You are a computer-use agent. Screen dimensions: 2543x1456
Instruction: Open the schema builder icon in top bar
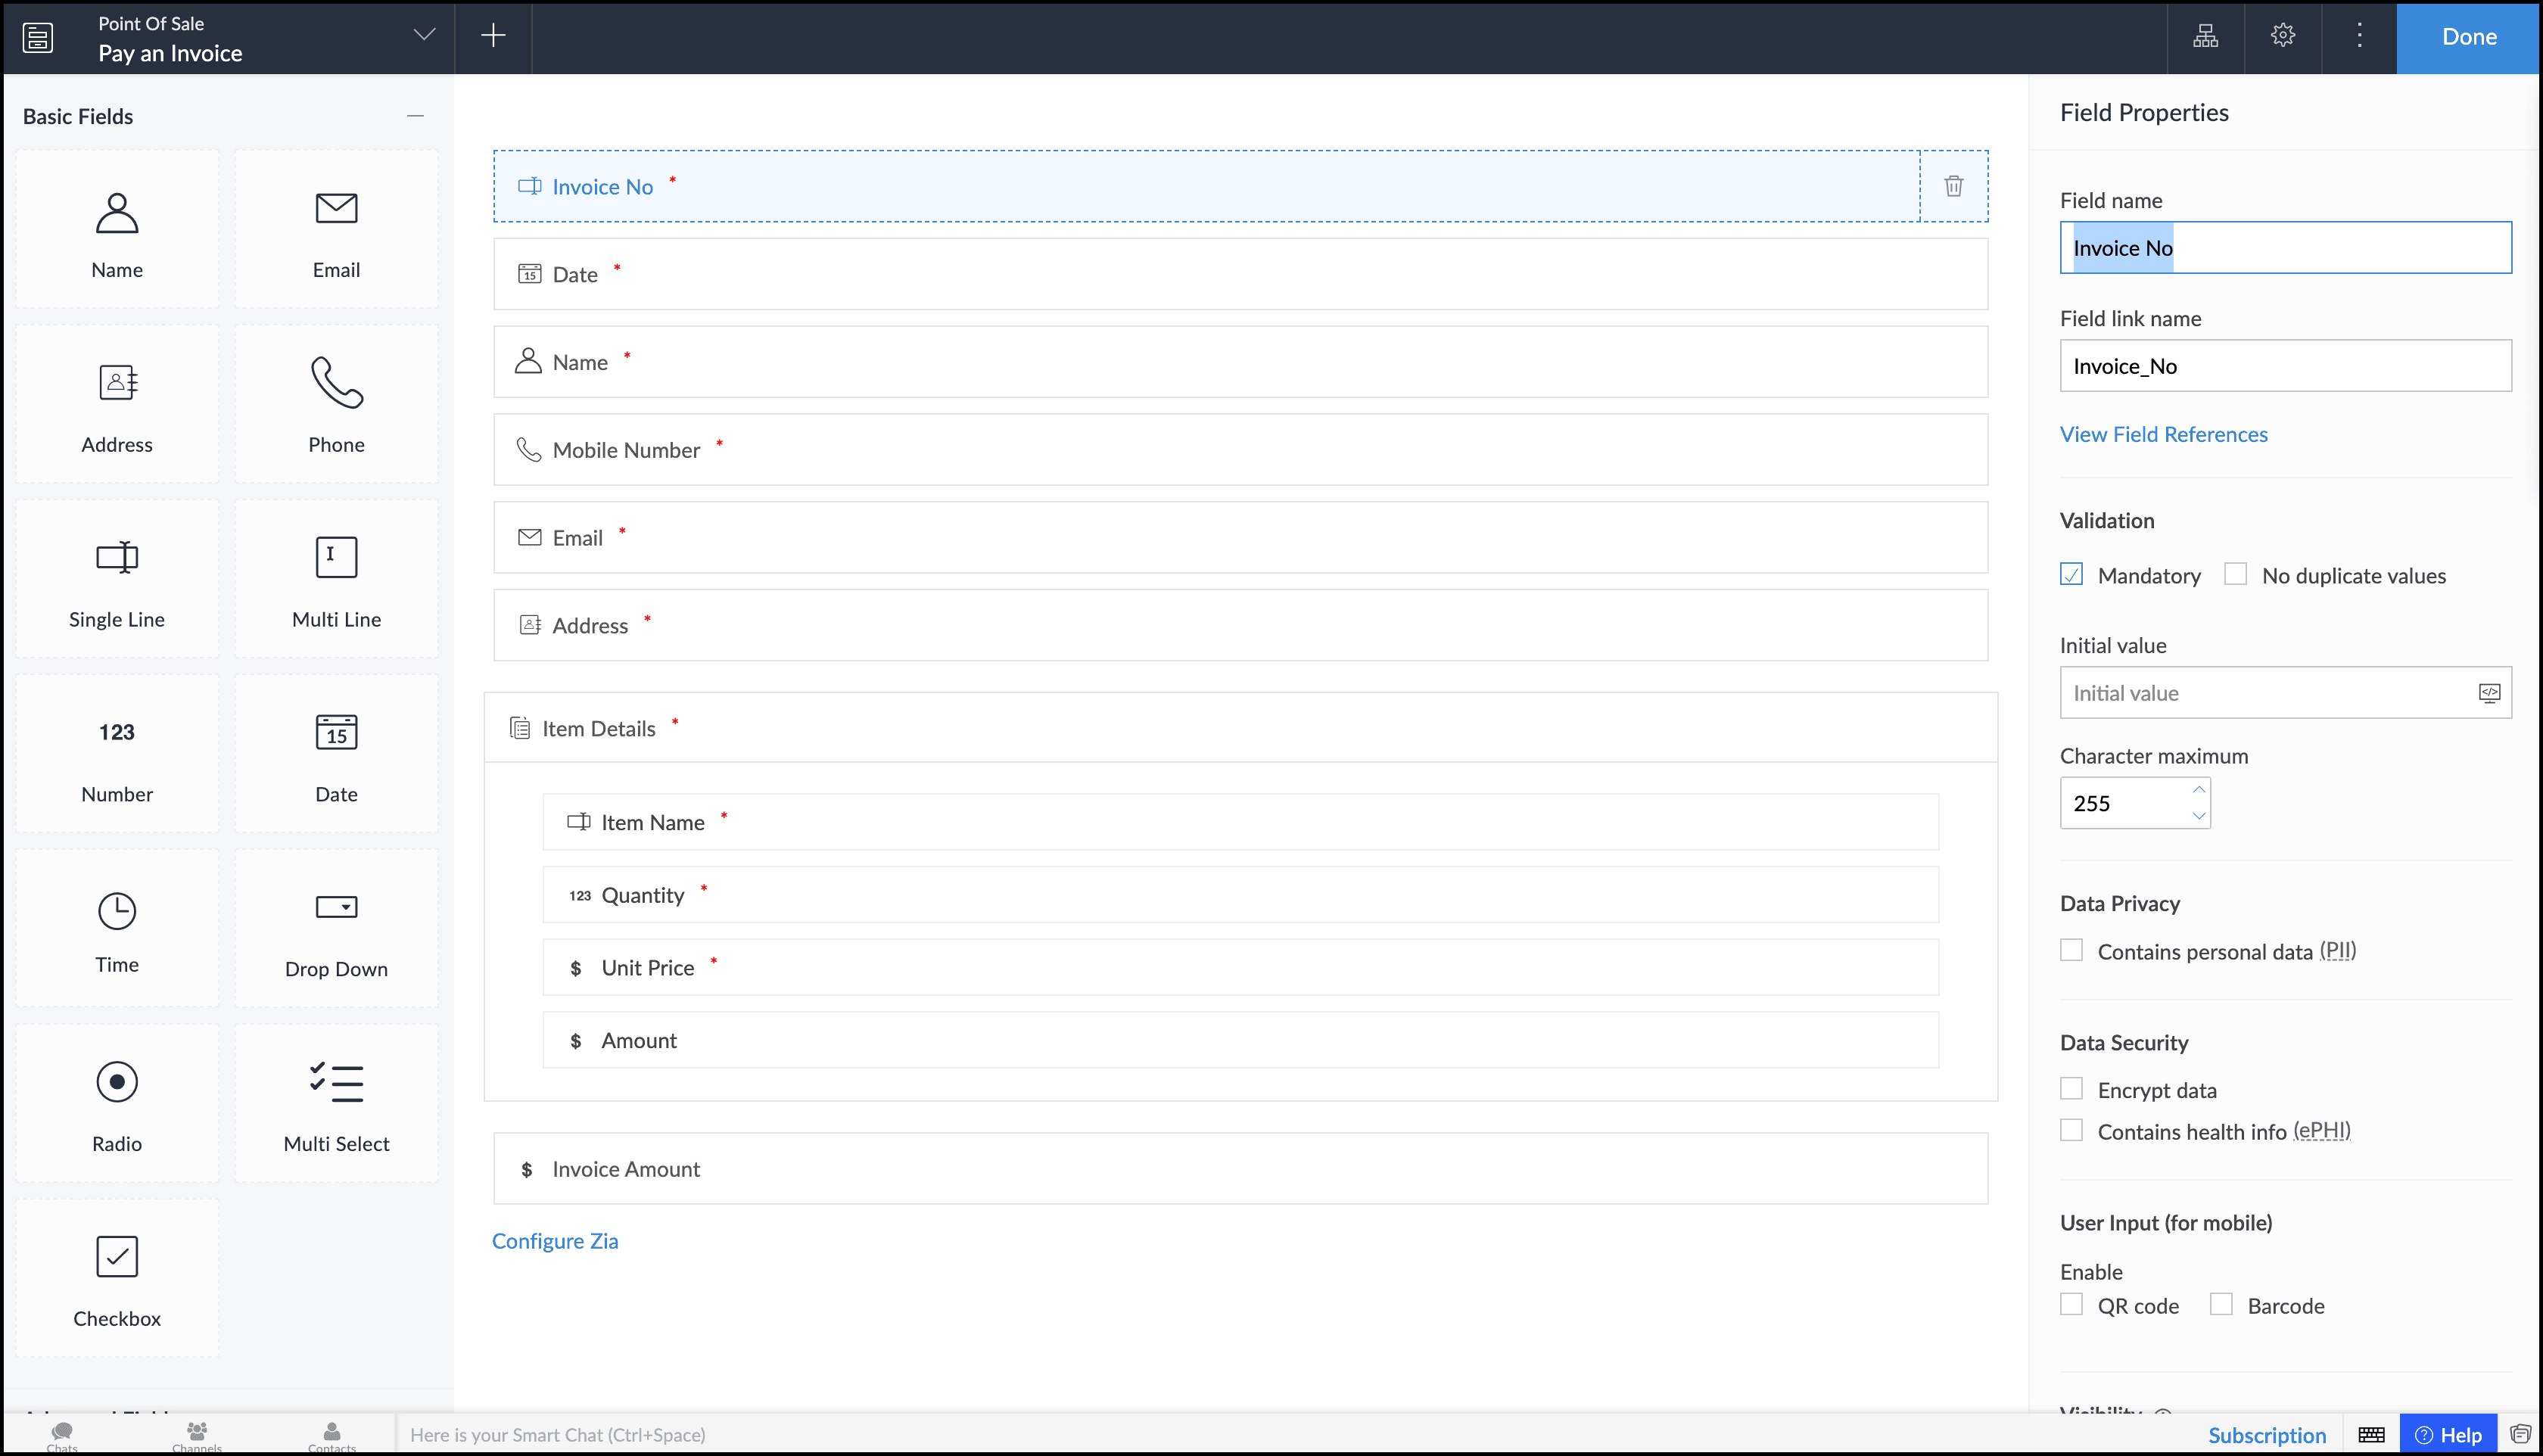pyautogui.click(x=2205, y=36)
